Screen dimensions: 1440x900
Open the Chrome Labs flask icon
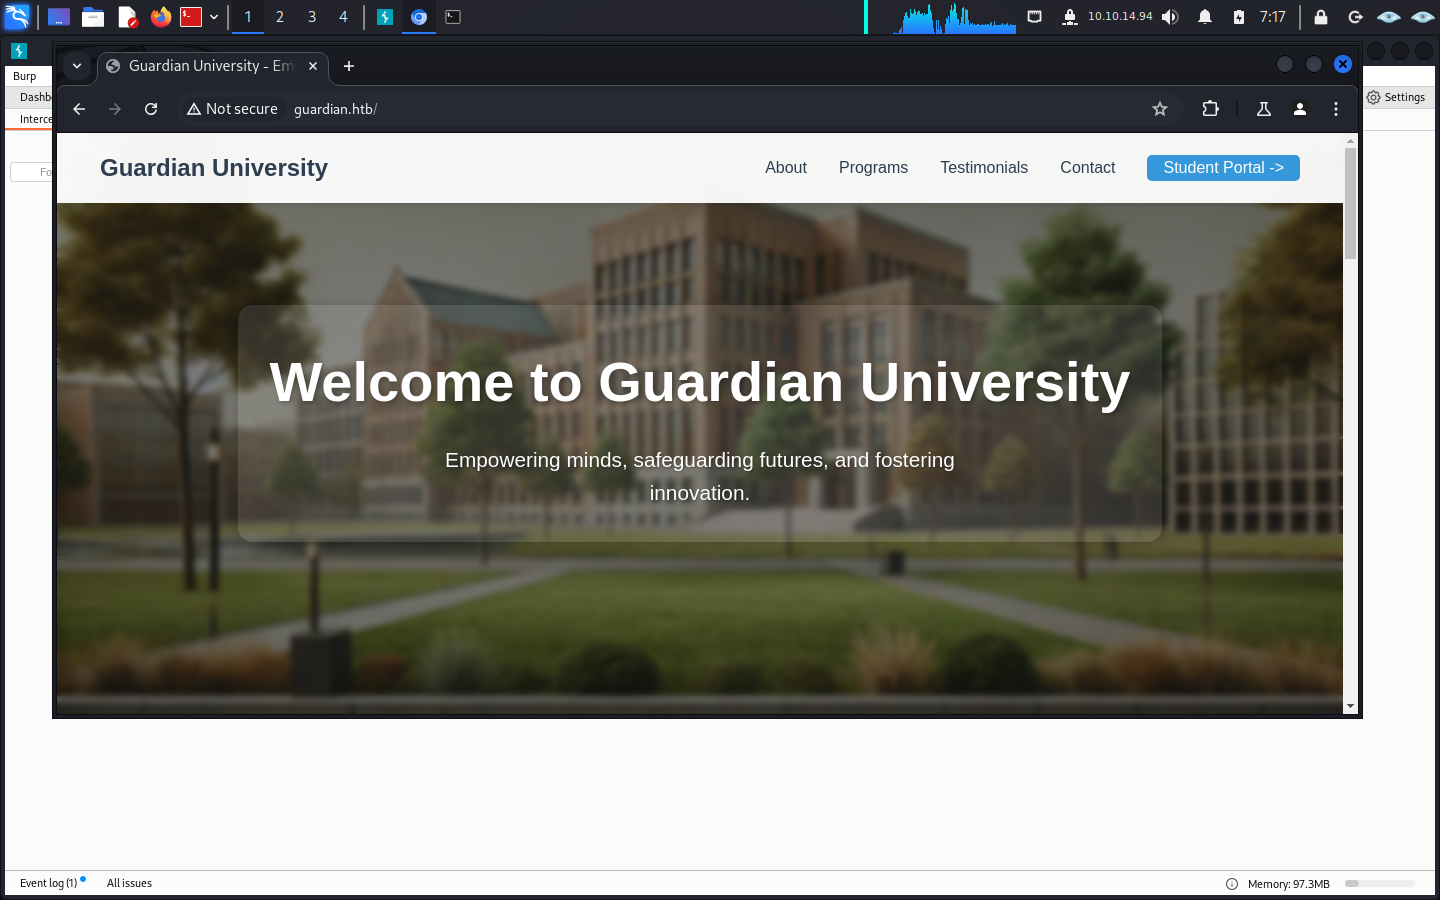pyautogui.click(x=1264, y=109)
